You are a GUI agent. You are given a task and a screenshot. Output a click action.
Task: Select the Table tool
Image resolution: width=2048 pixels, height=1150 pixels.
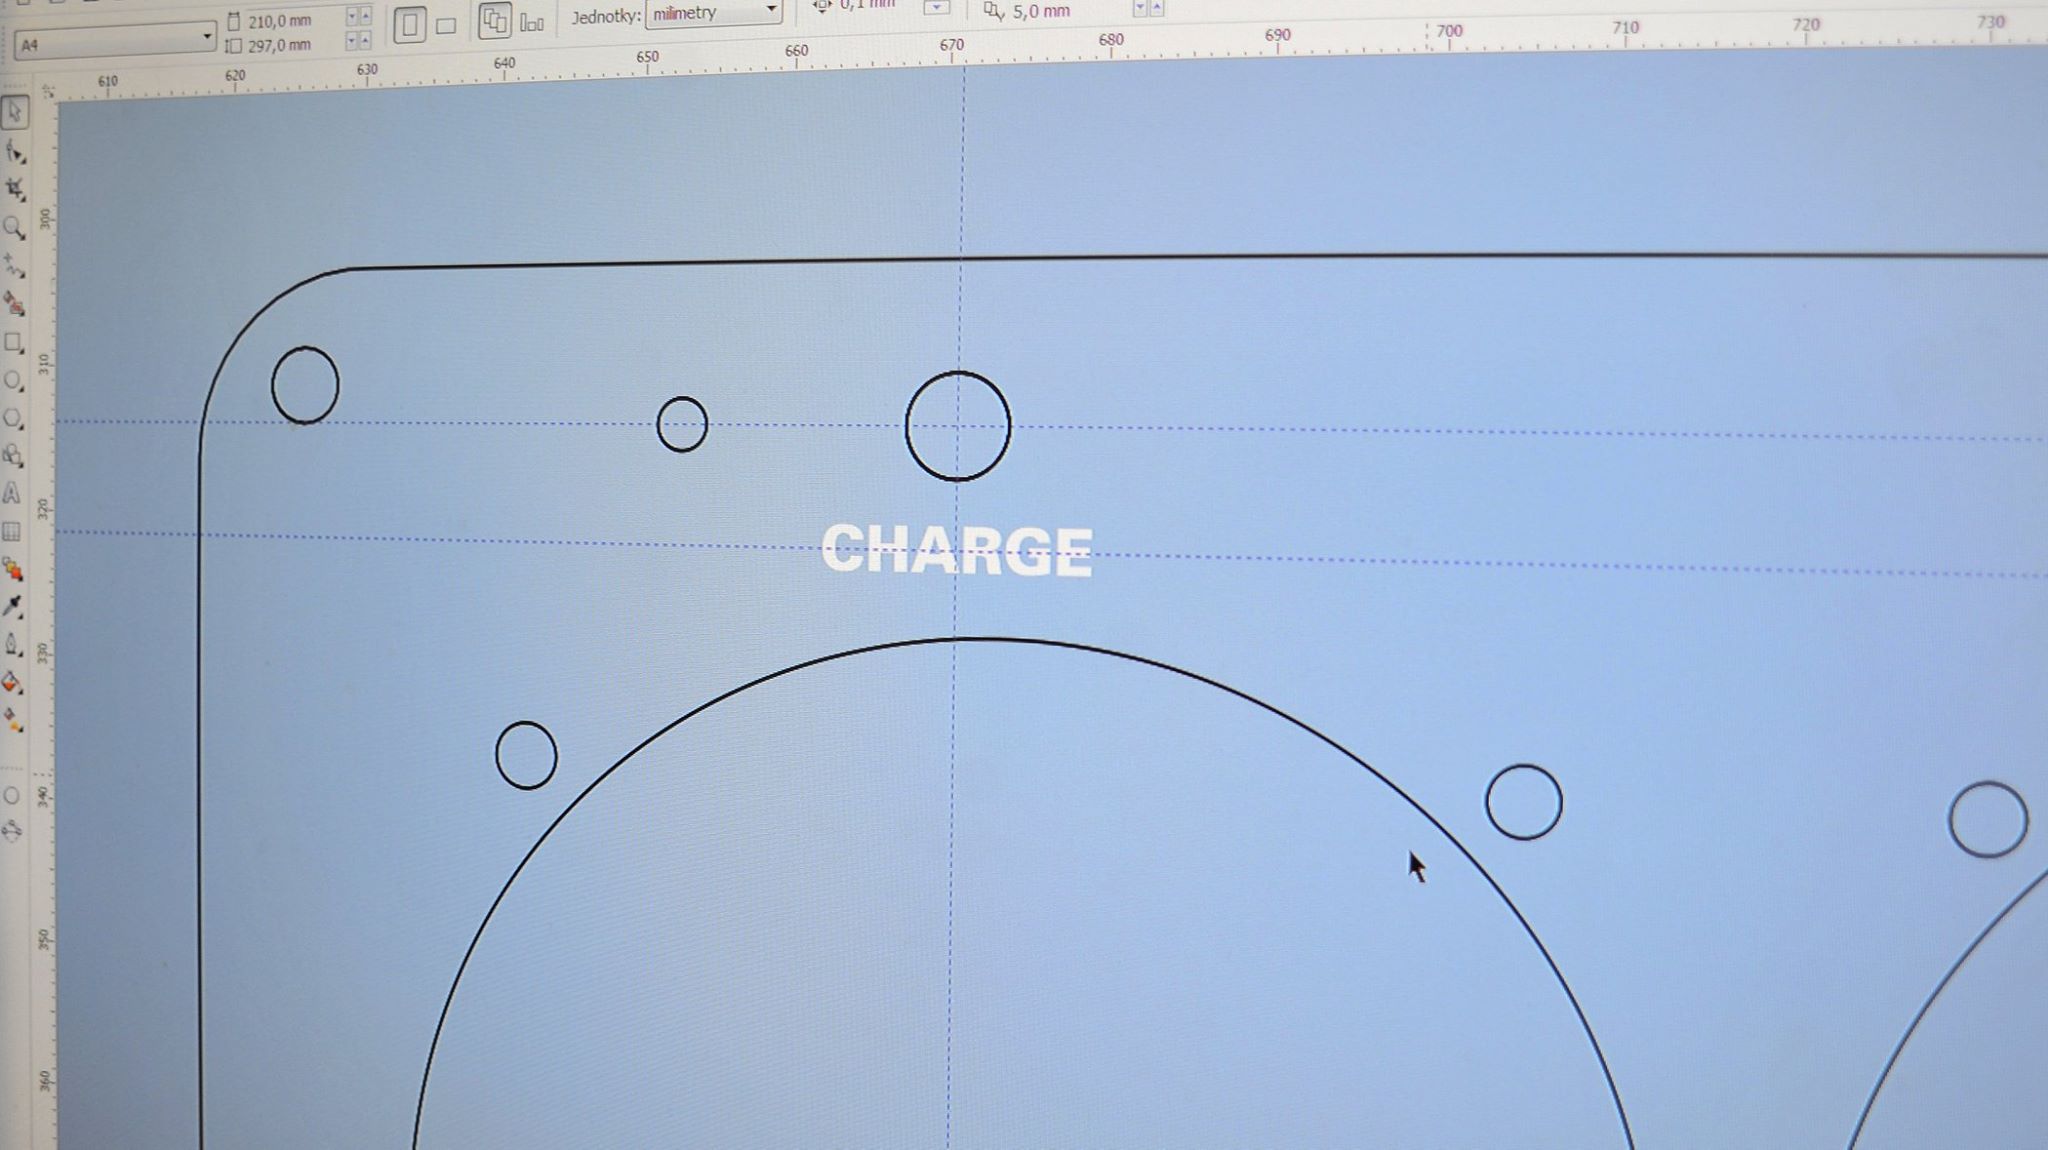(13, 531)
